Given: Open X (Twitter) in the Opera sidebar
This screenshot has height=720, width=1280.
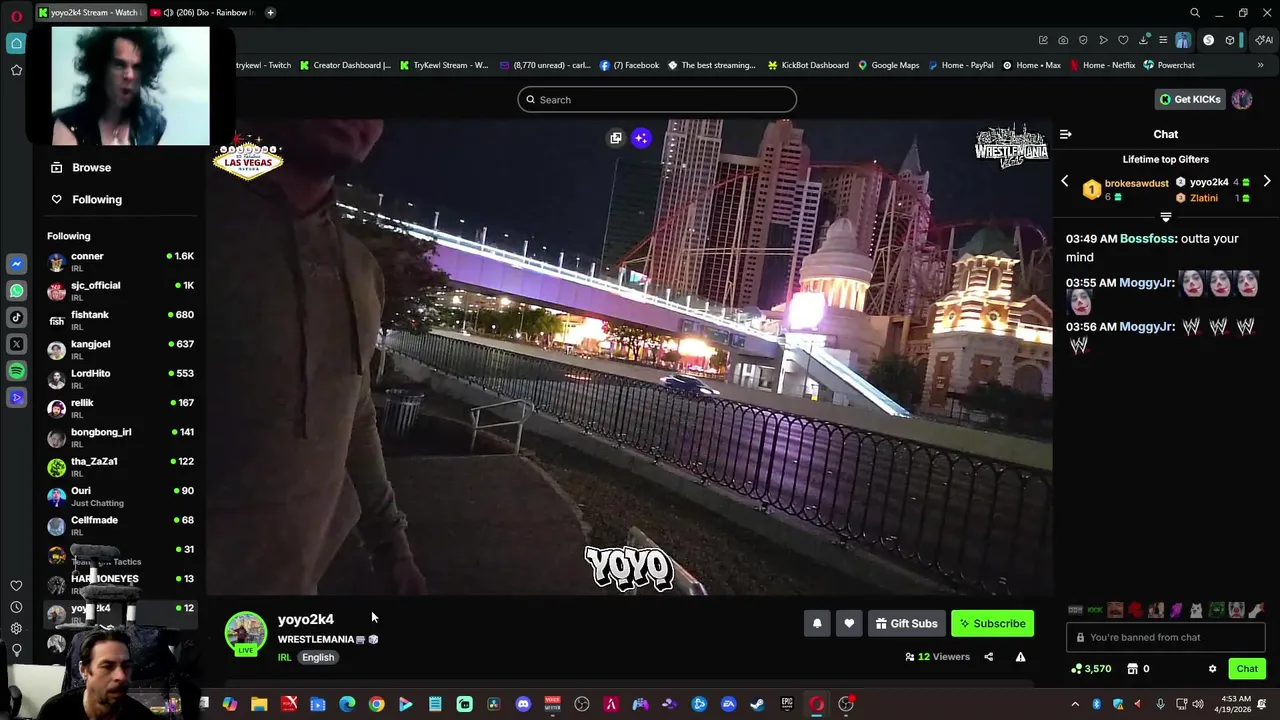Looking at the screenshot, I should pos(16,344).
